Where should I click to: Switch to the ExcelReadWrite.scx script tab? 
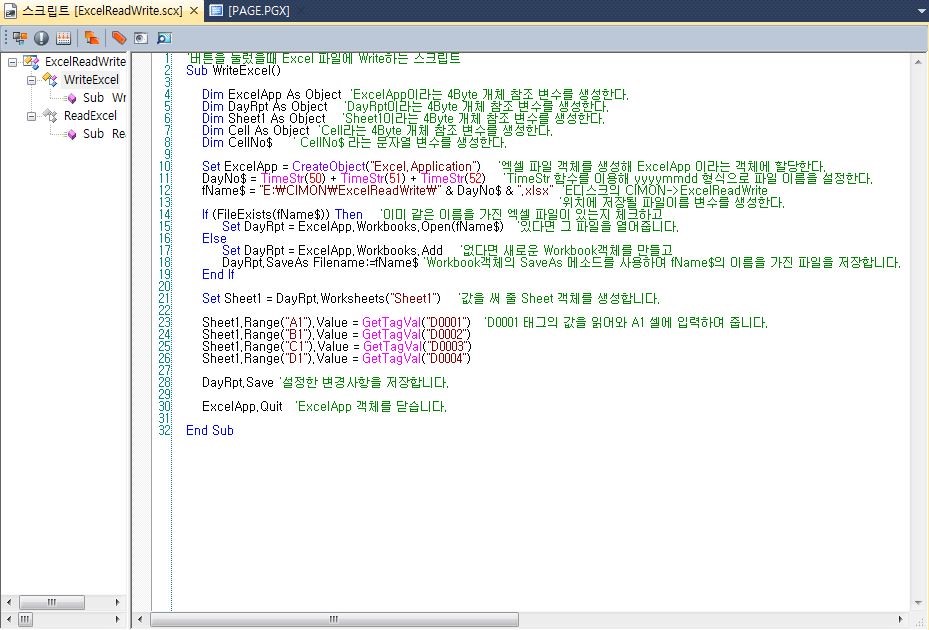pos(102,11)
